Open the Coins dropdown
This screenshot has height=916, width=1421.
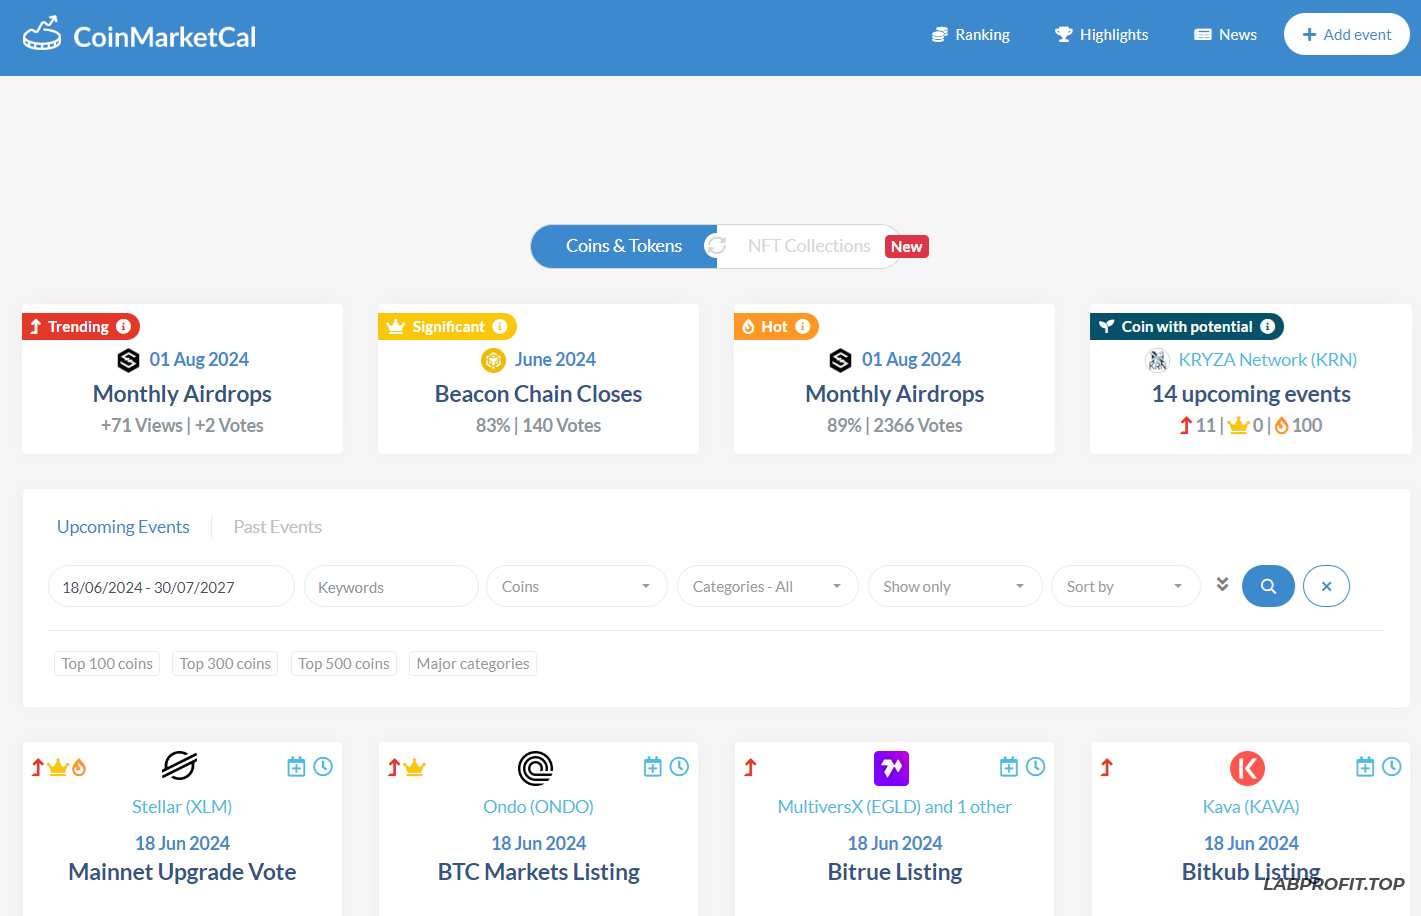(x=576, y=587)
